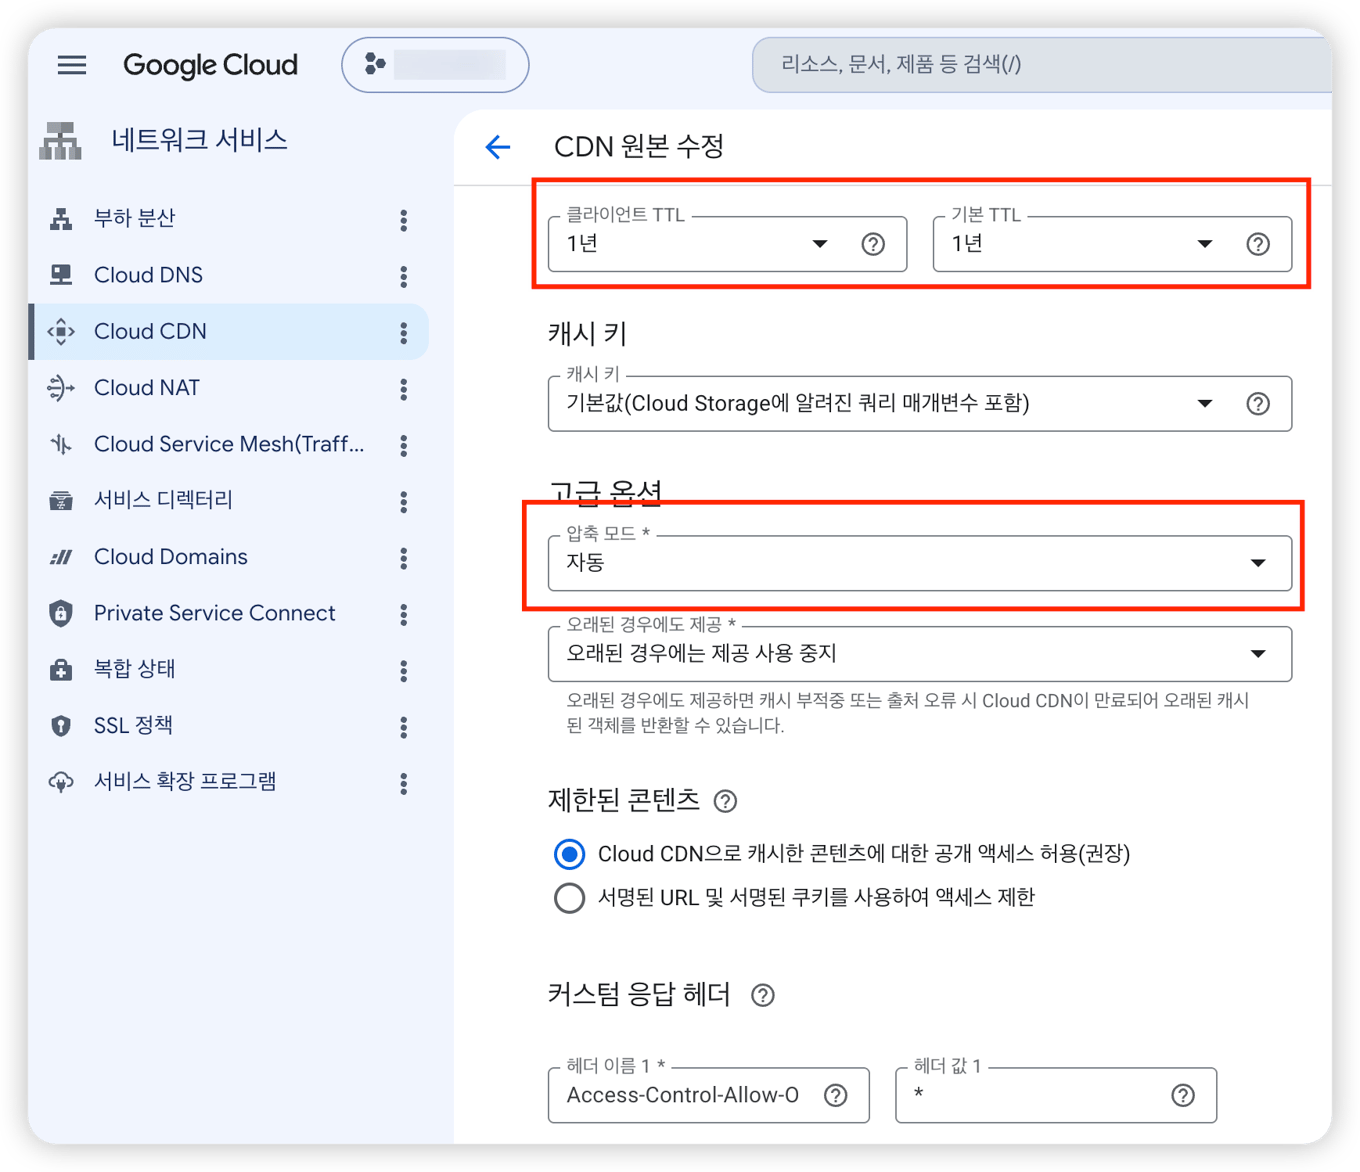
Task: Open more options for Cloud NAT
Action: pyautogui.click(x=404, y=389)
